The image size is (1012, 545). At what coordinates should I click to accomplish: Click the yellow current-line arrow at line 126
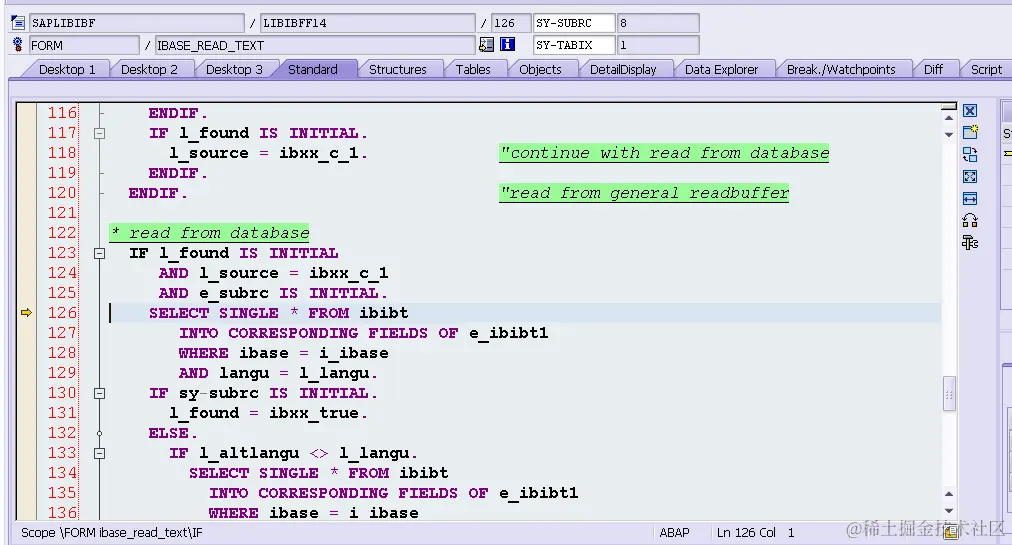26,313
